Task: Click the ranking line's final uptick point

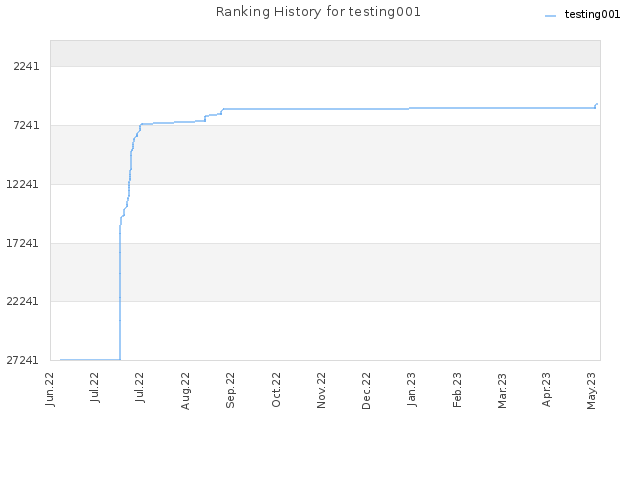Action: [x=597, y=104]
